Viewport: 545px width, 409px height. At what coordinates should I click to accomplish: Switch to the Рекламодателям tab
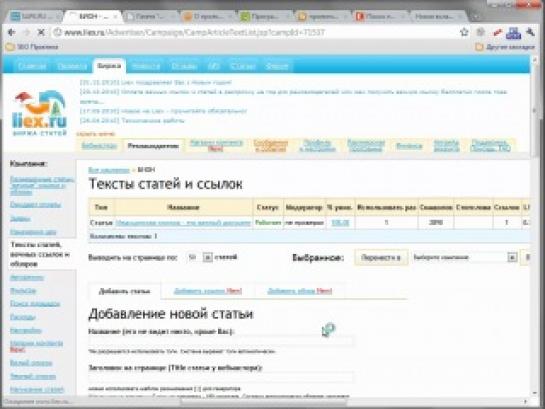(x=153, y=146)
